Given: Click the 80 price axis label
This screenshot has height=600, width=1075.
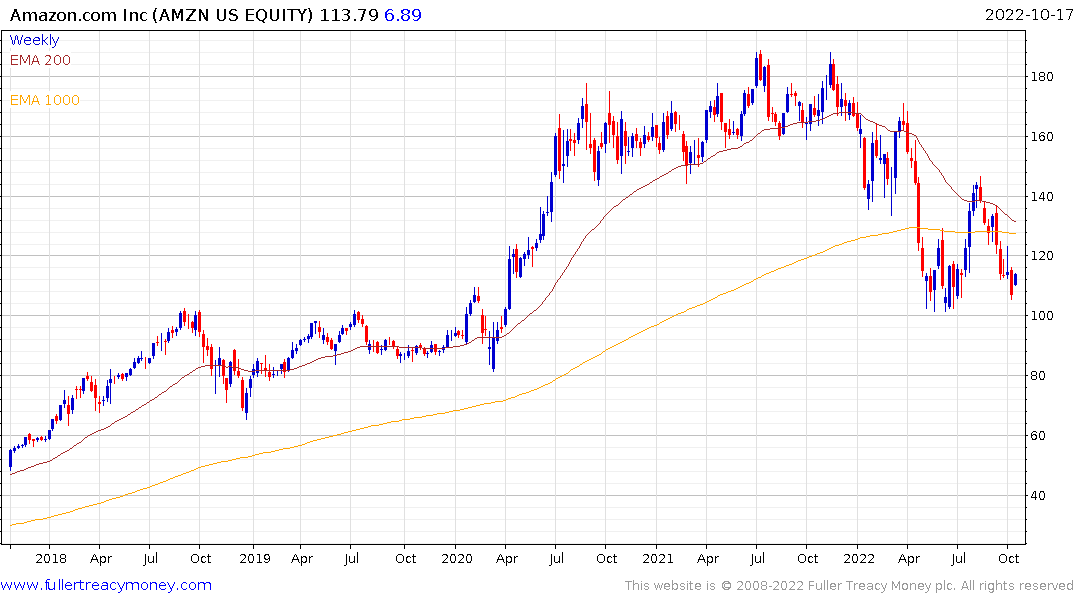Looking at the screenshot, I should pos(1038,376).
